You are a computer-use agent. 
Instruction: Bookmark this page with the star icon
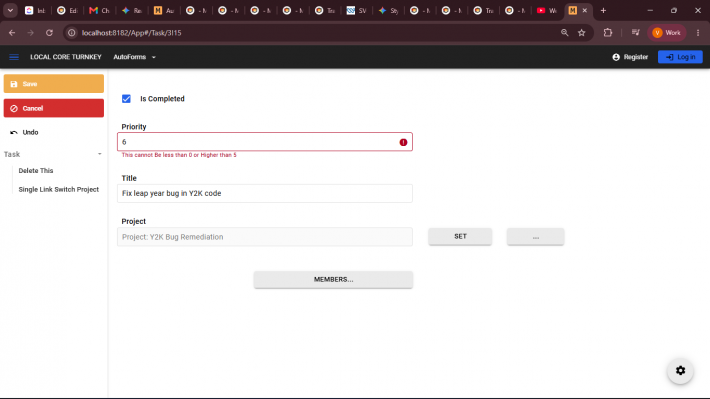(582, 33)
